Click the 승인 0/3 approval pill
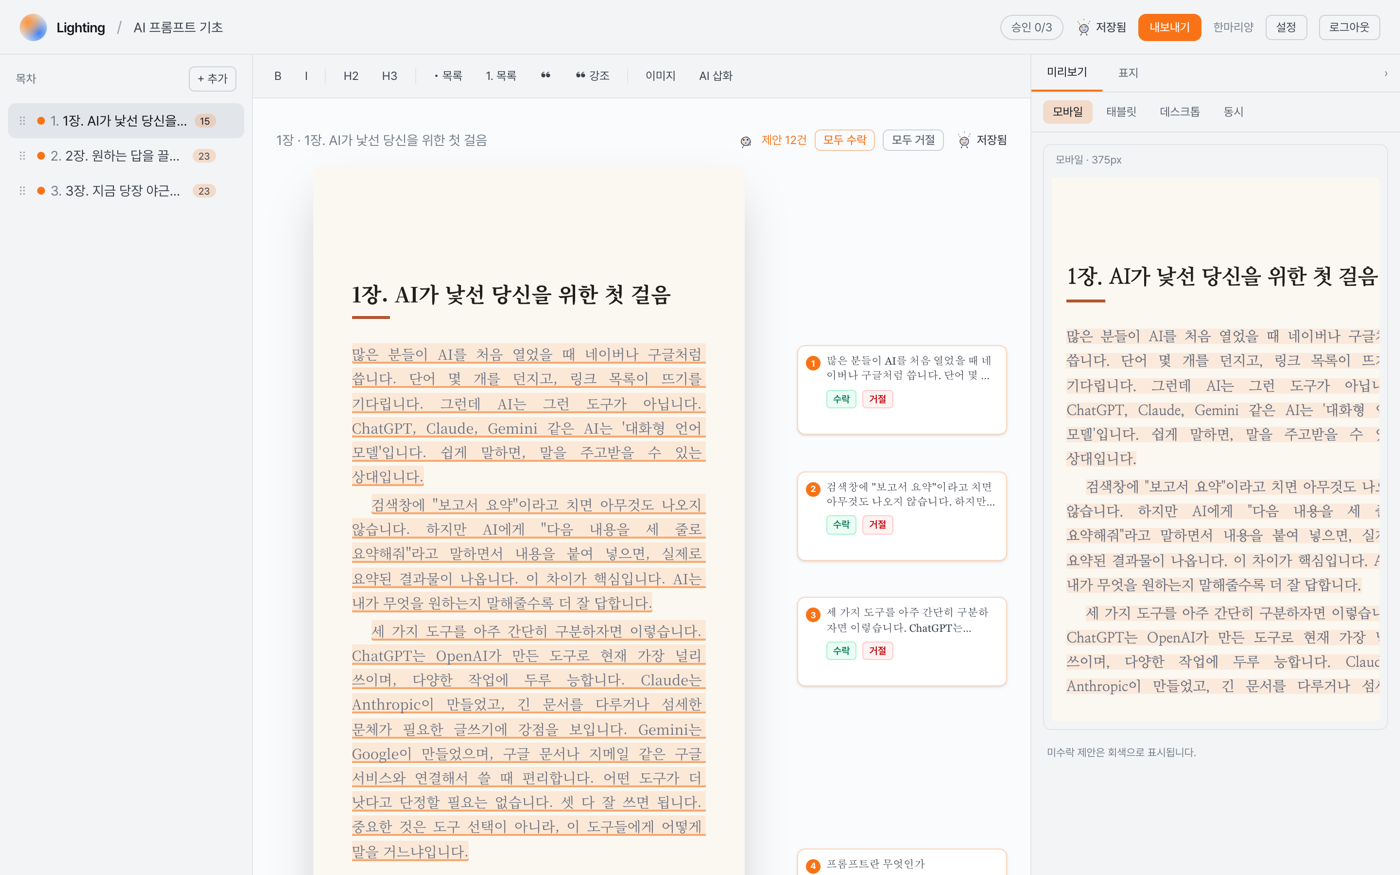1400x875 pixels. (x=1032, y=28)
